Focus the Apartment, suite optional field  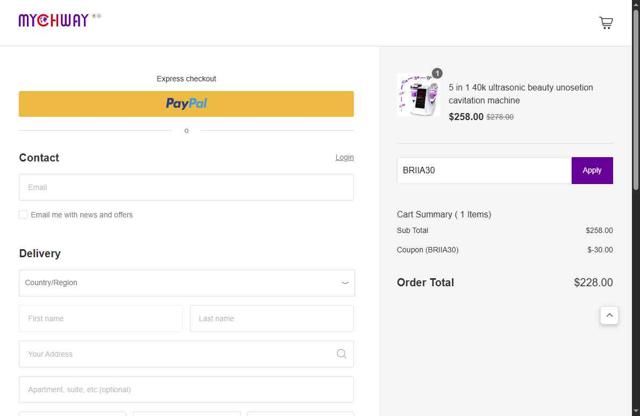click(186, 389)
